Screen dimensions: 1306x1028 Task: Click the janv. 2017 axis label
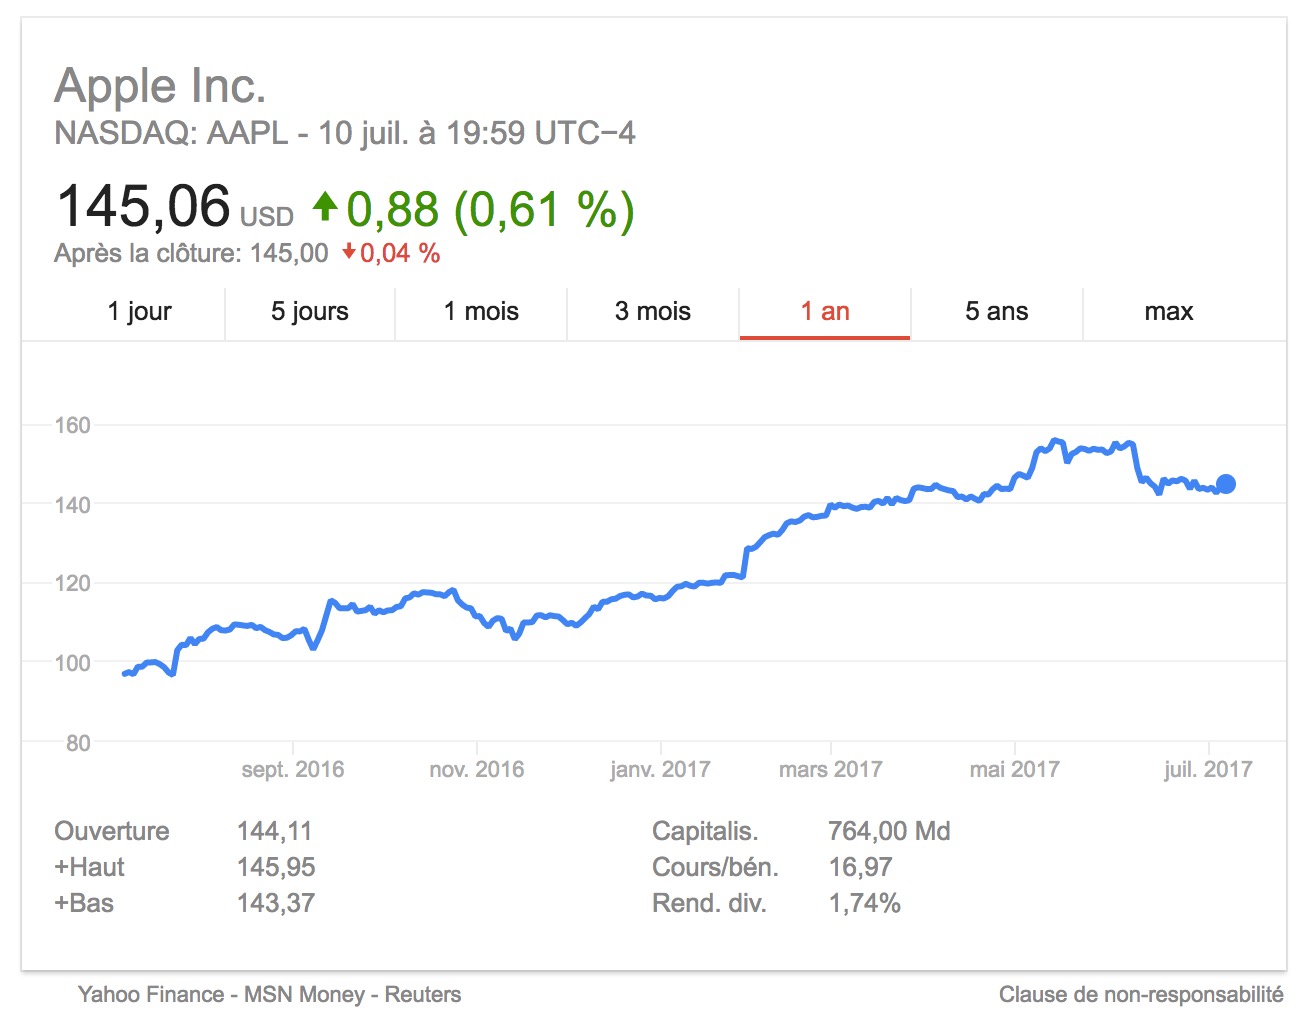pos(660,769)
